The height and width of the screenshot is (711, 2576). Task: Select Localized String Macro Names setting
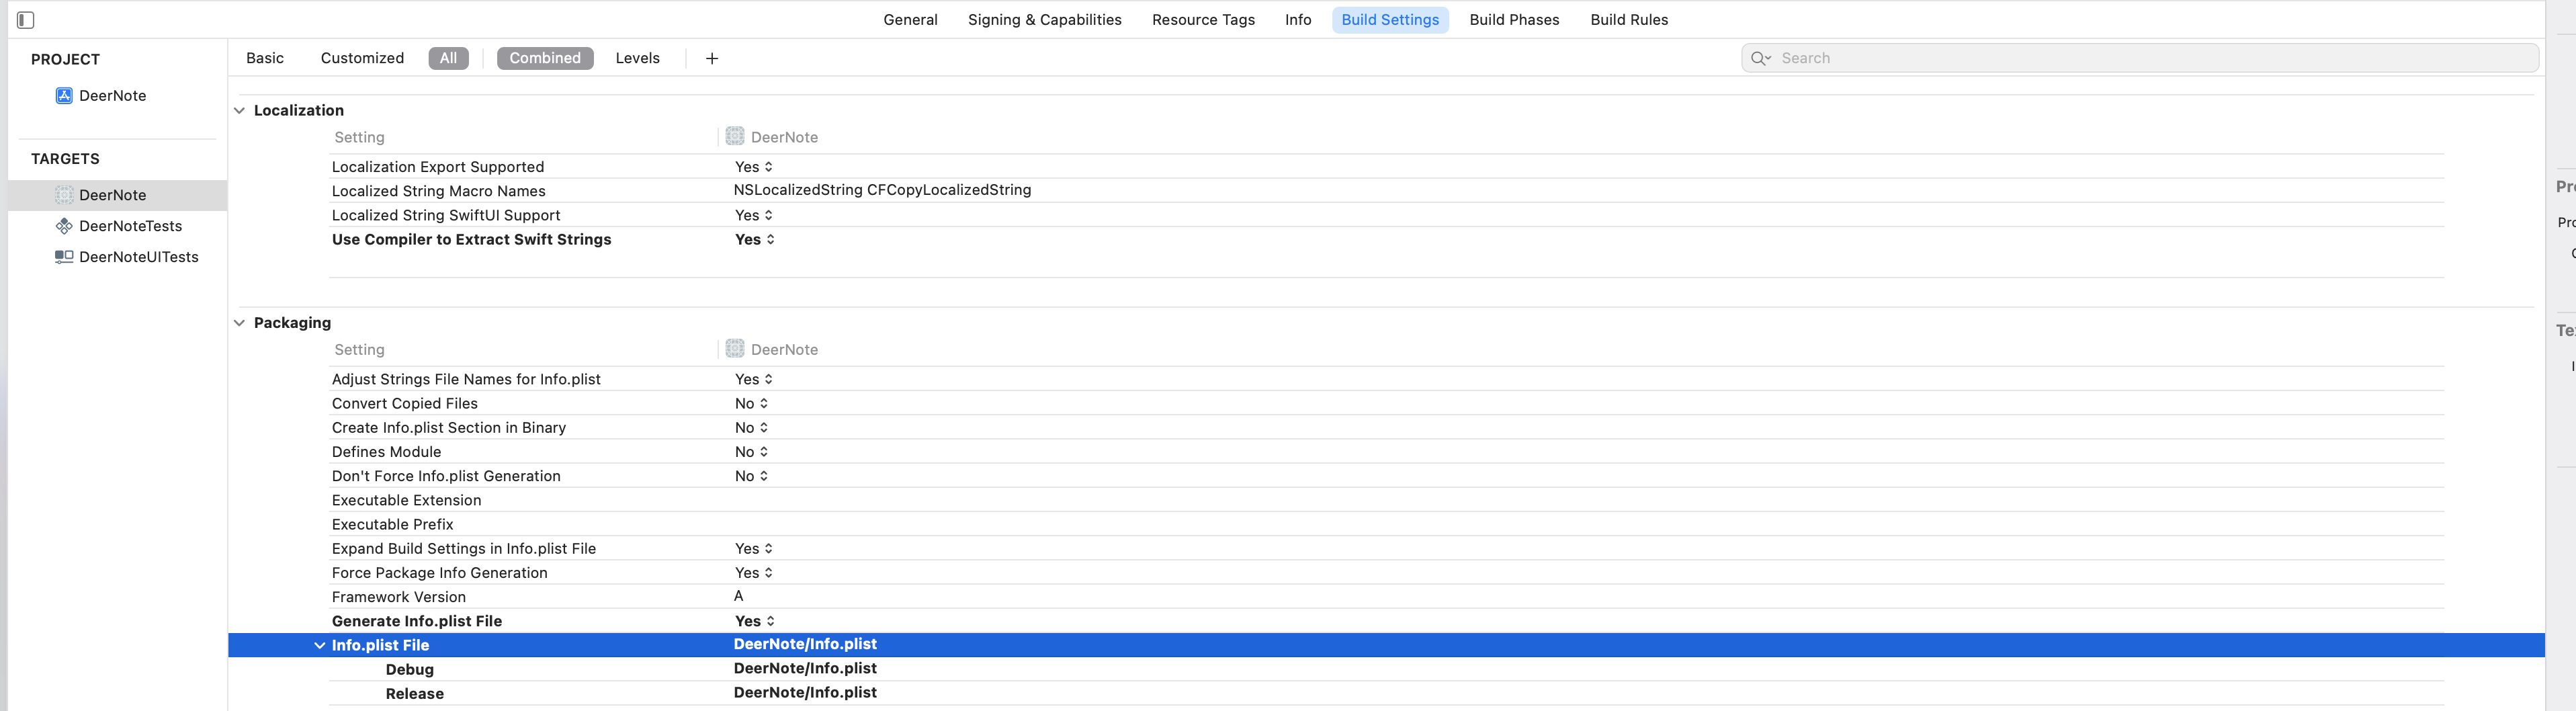[438, 191]
